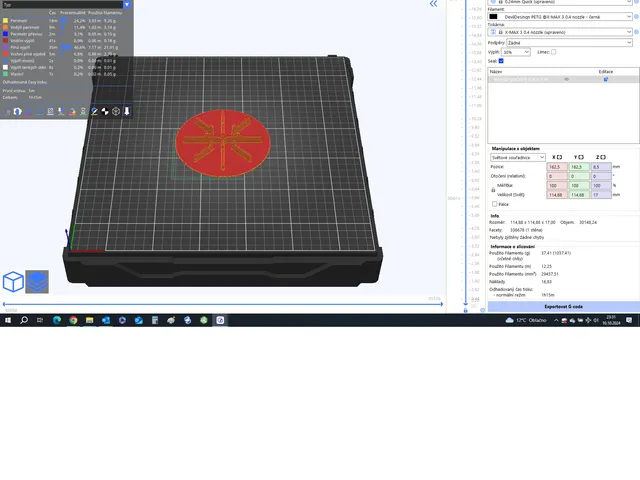Click scale proportions lock icon
The image size is (640, 480).
coord(493,190)
